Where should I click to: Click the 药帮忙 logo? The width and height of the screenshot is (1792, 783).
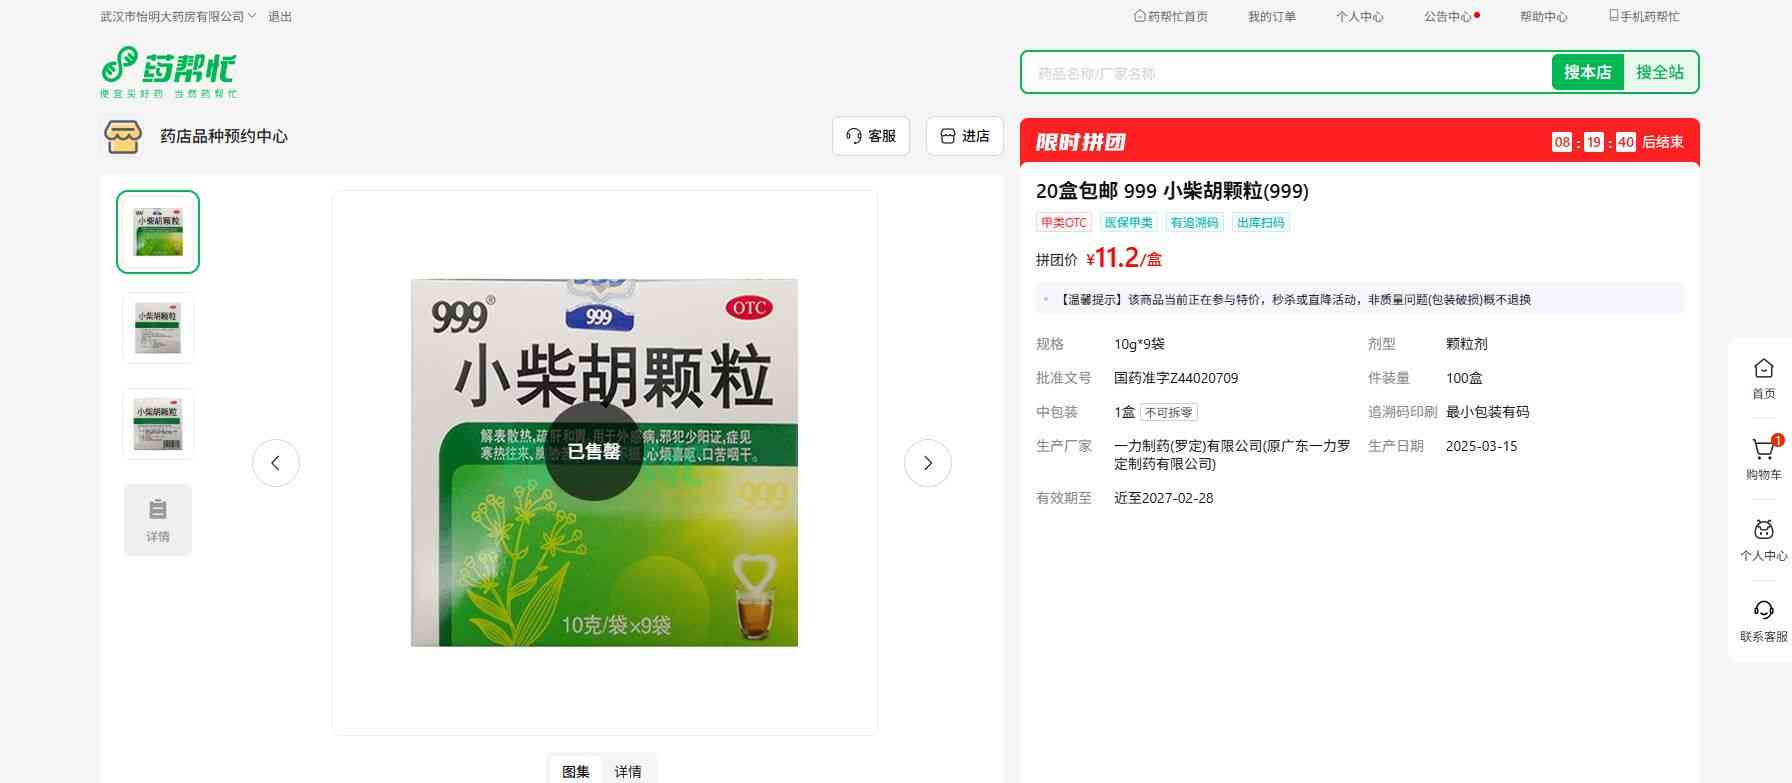168,72
